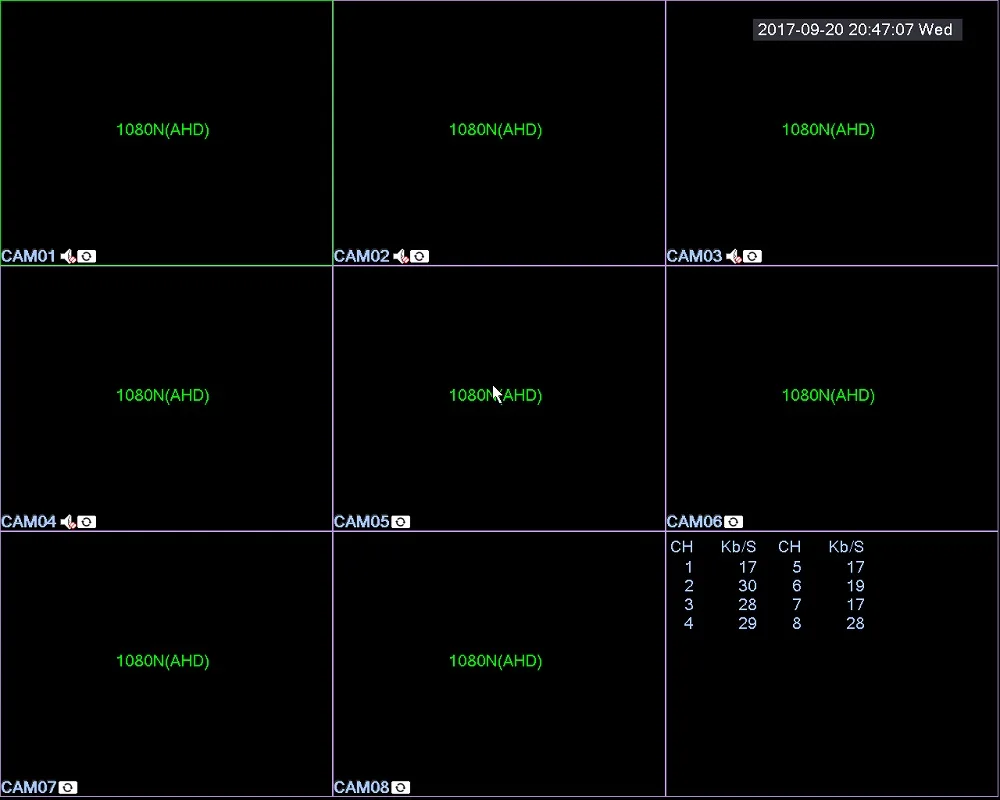Click the bitrate value 19 for channel 6
This screenshot has height=800, width=1000.
[855, 586]
